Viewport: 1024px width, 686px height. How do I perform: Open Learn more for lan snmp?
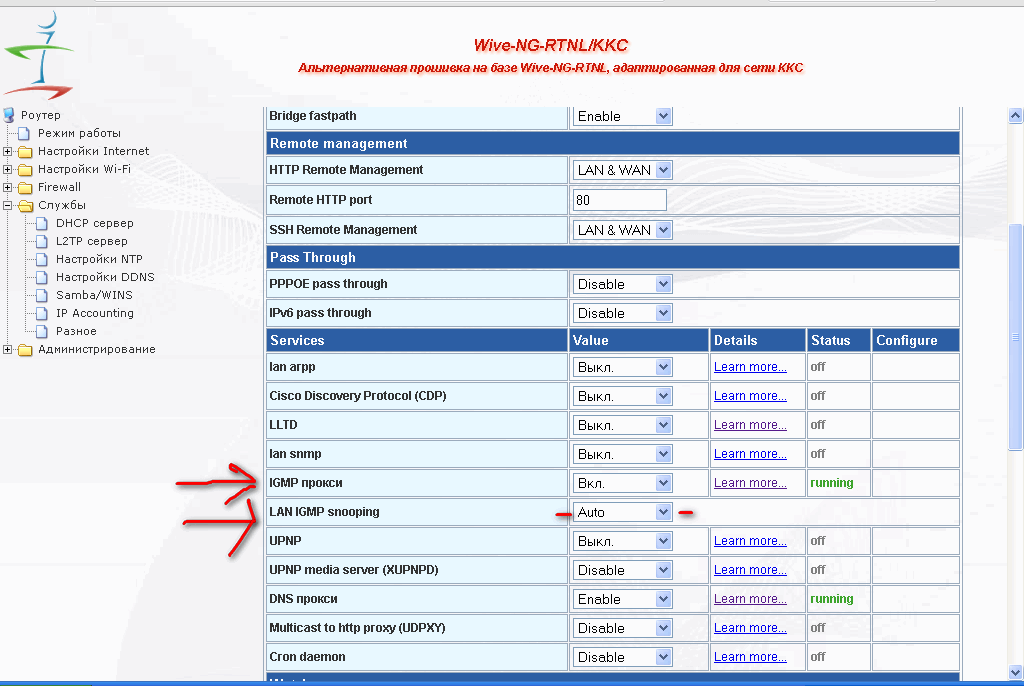[x=750, y=454]
